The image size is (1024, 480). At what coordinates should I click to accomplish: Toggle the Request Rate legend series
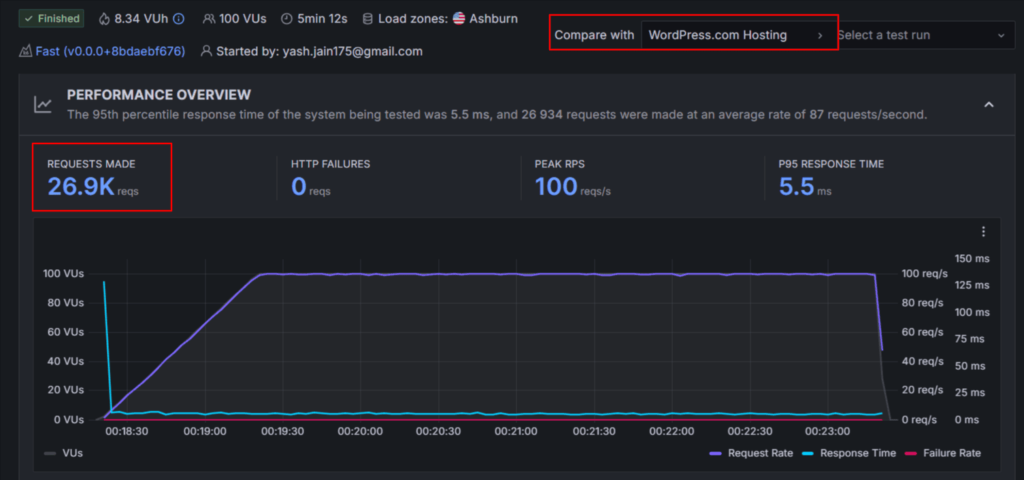tap(751, 453)
